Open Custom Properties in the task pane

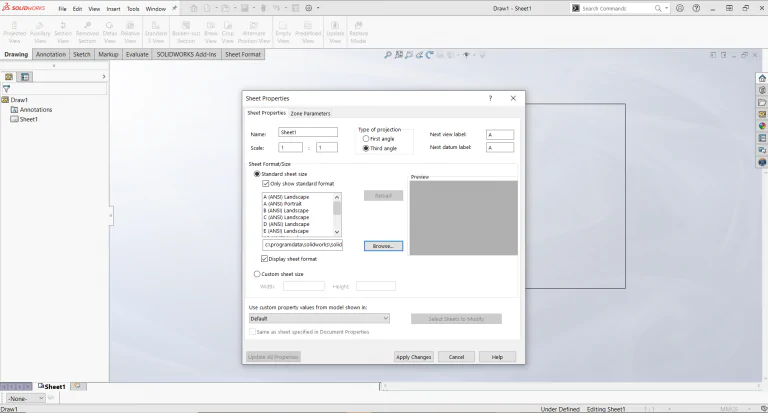click(x=762, y=138)
